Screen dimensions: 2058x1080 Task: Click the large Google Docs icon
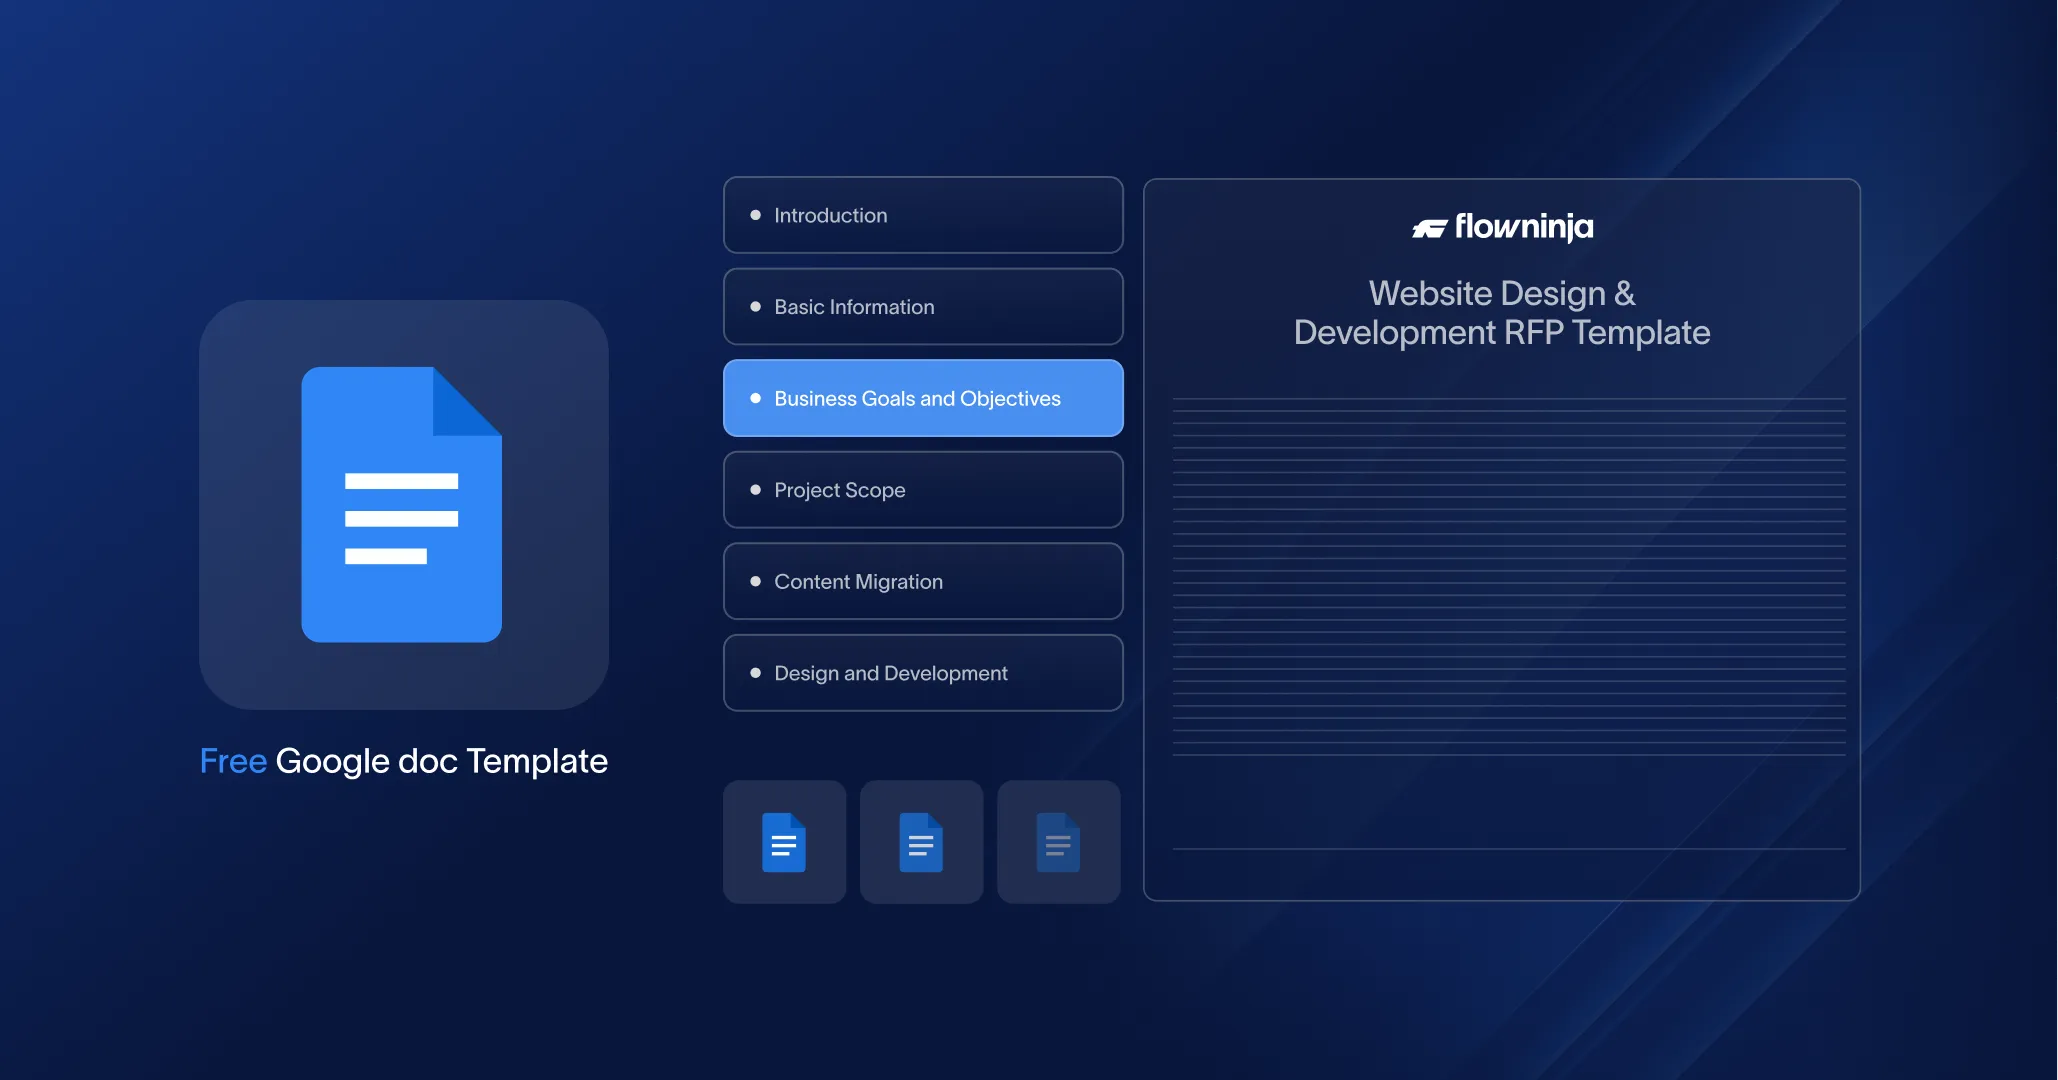(x=402, y=505)
